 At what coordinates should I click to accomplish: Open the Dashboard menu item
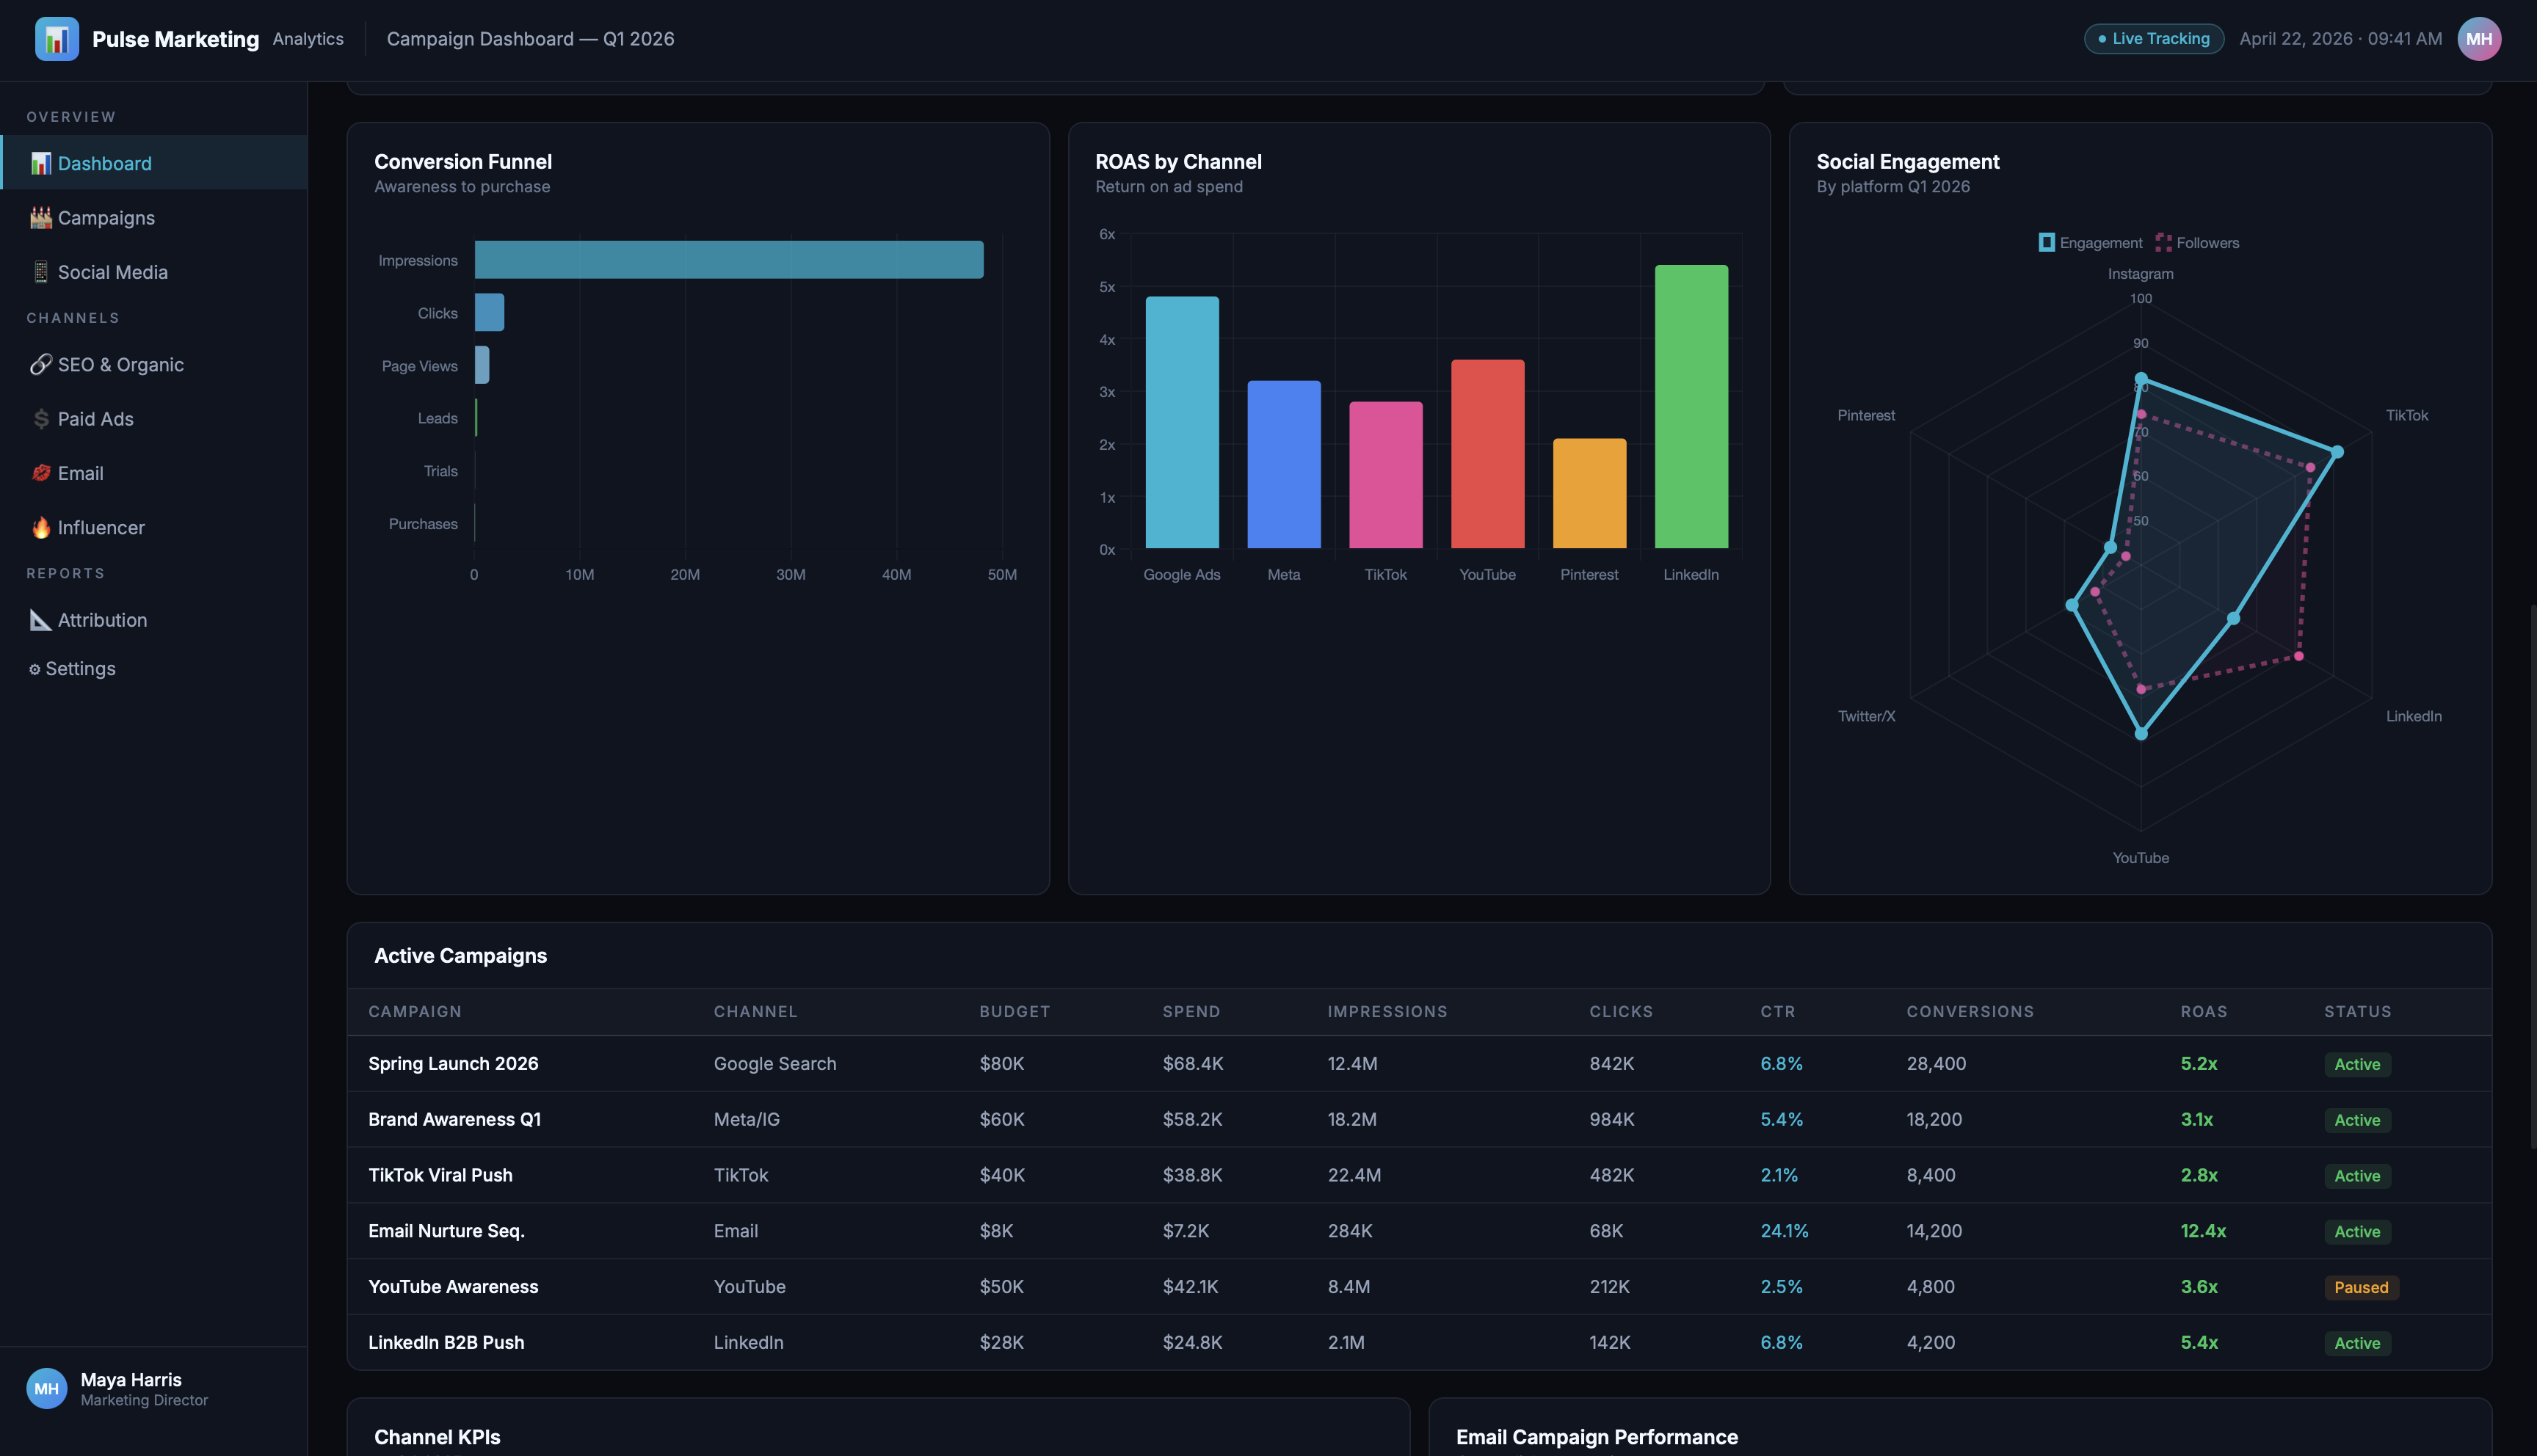click(x=154, y=163)
